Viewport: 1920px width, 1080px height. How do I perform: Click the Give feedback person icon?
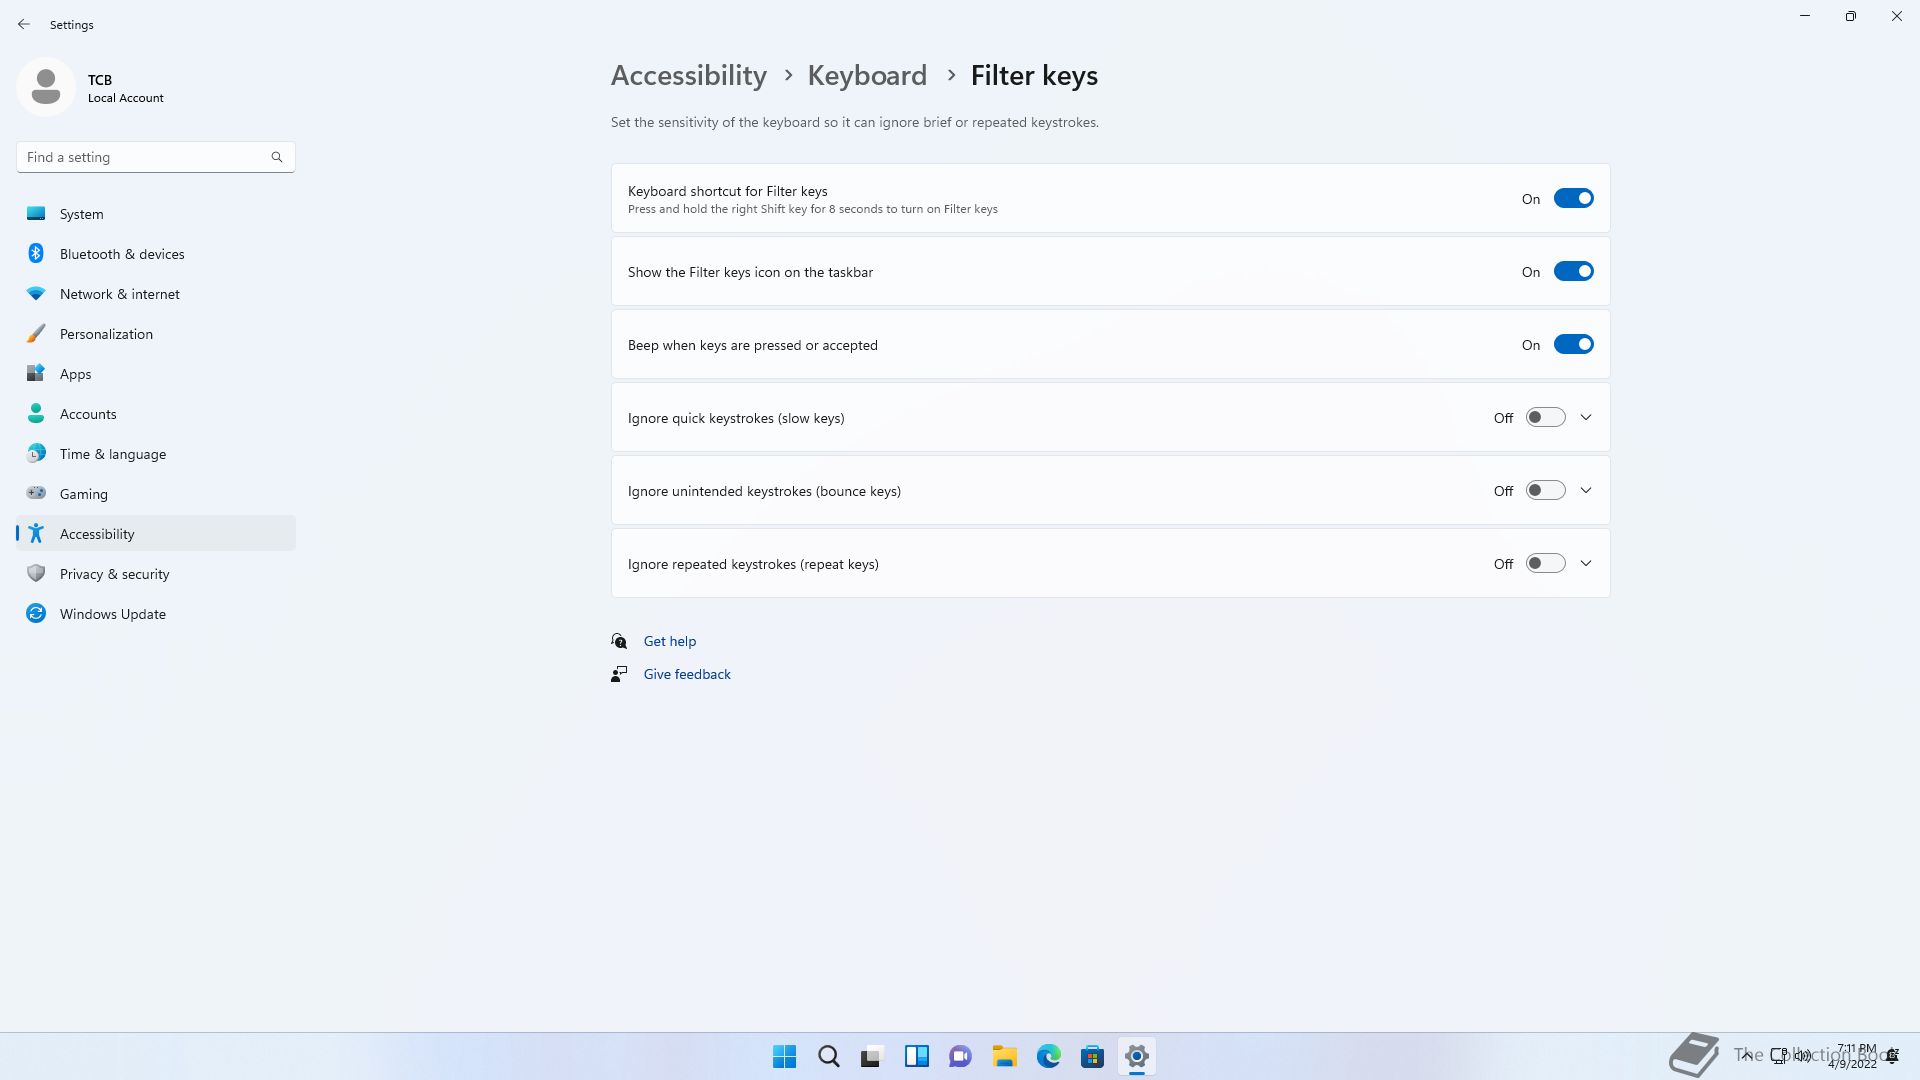(619, 674)
